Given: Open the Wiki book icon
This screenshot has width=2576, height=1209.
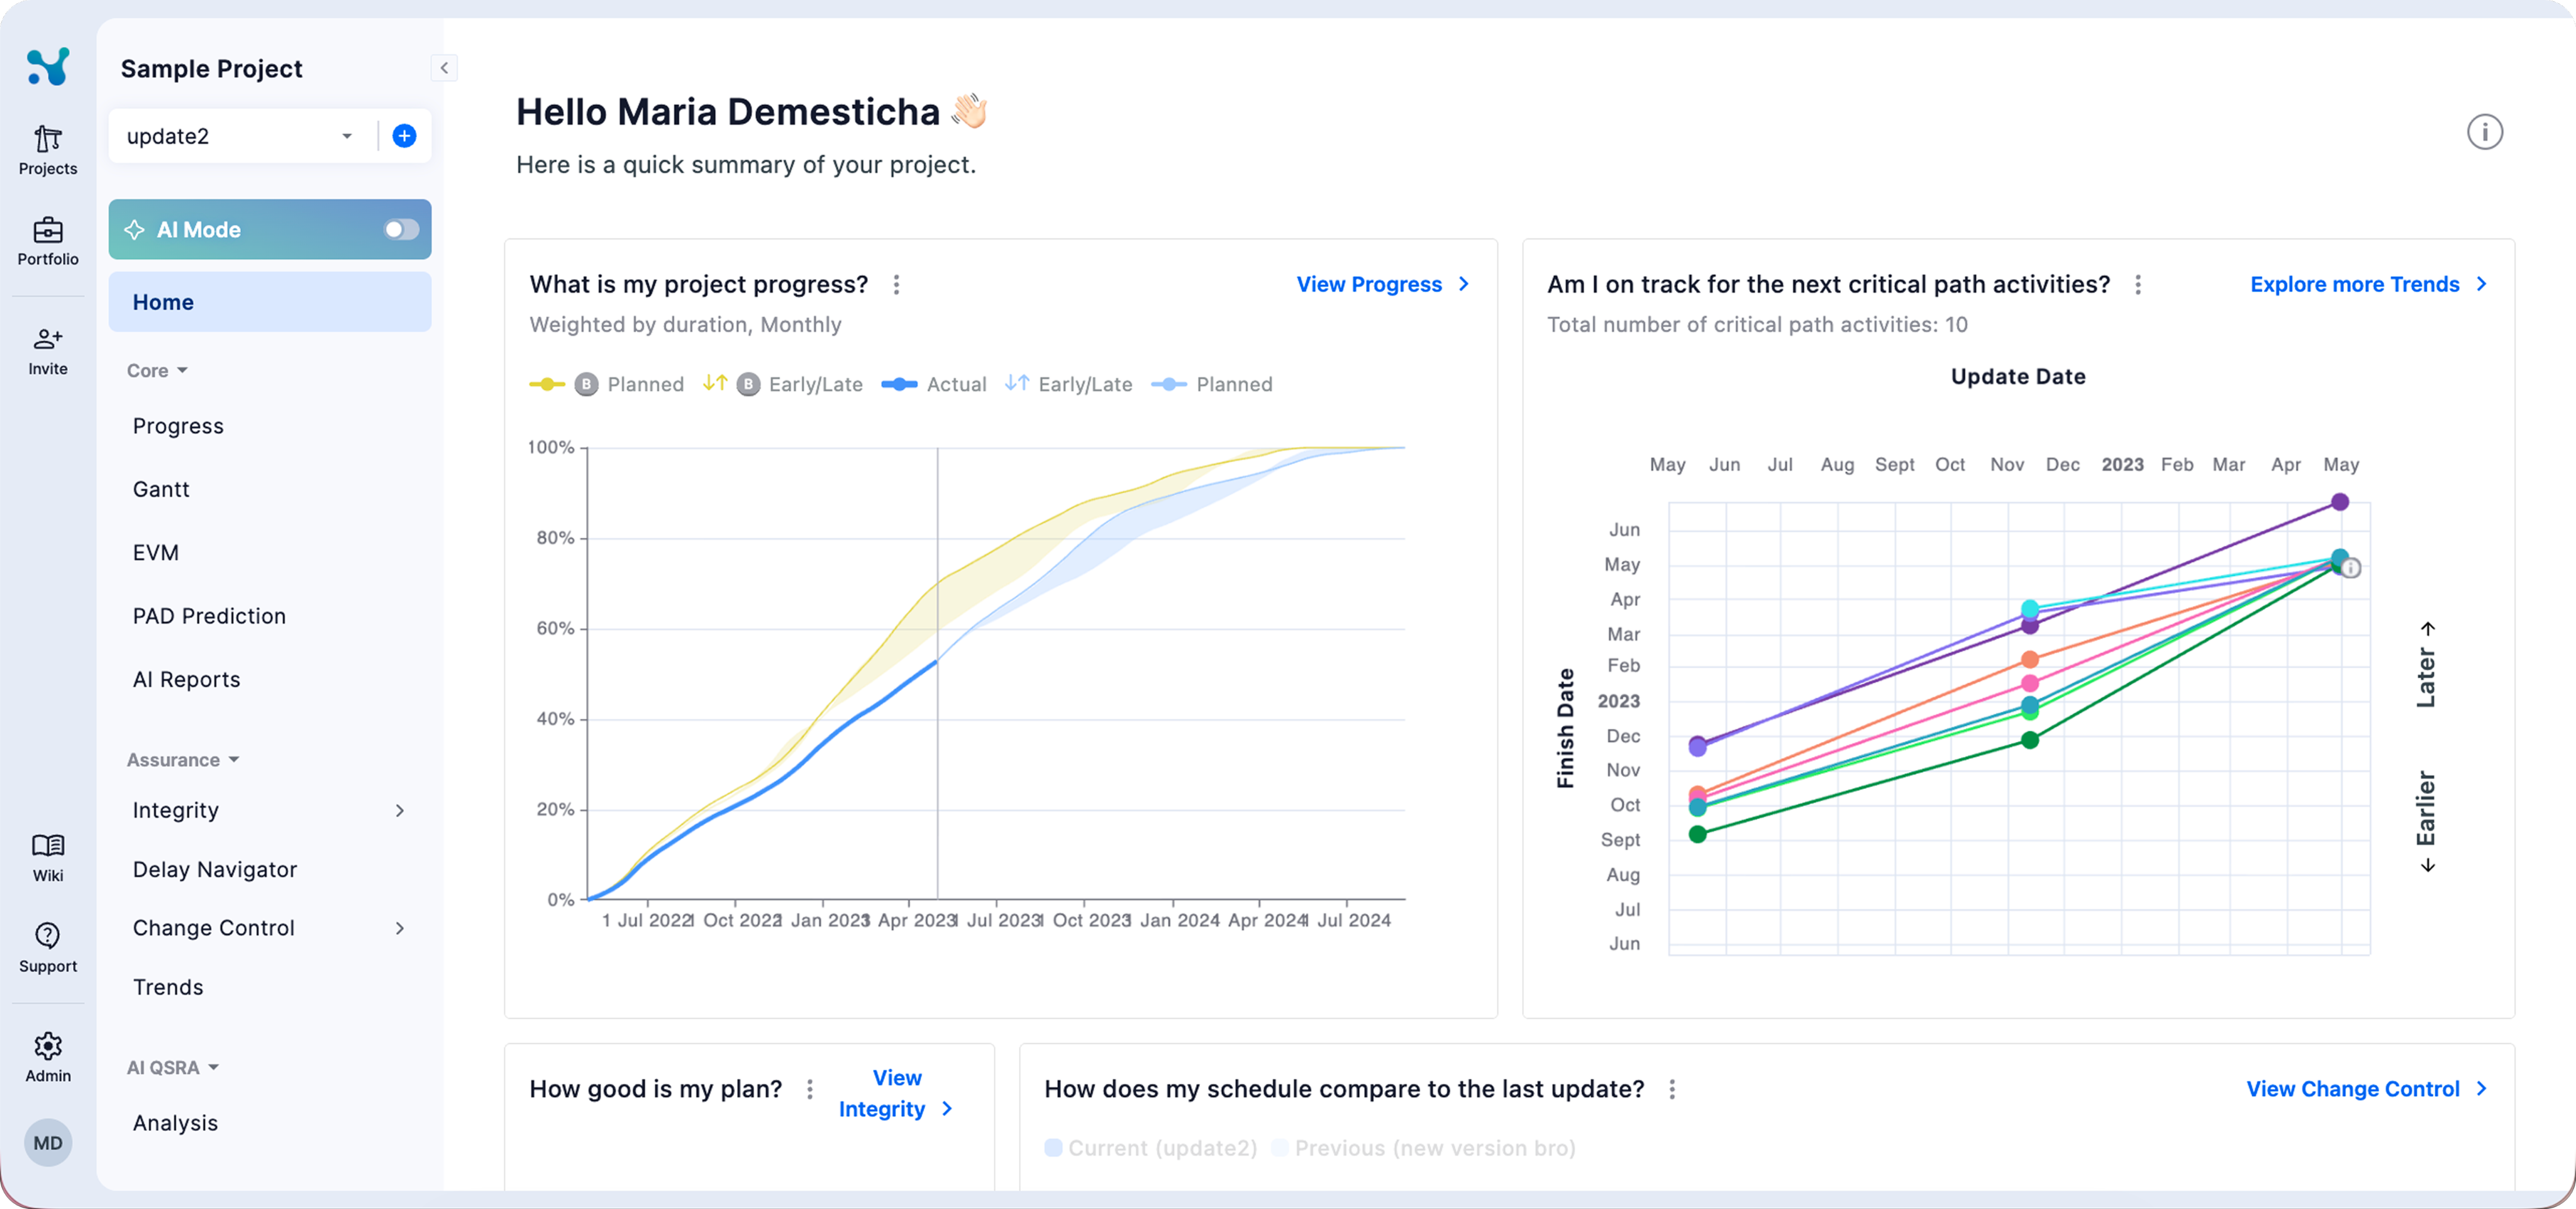Looking at the screenshot, I should coord(47,846).
